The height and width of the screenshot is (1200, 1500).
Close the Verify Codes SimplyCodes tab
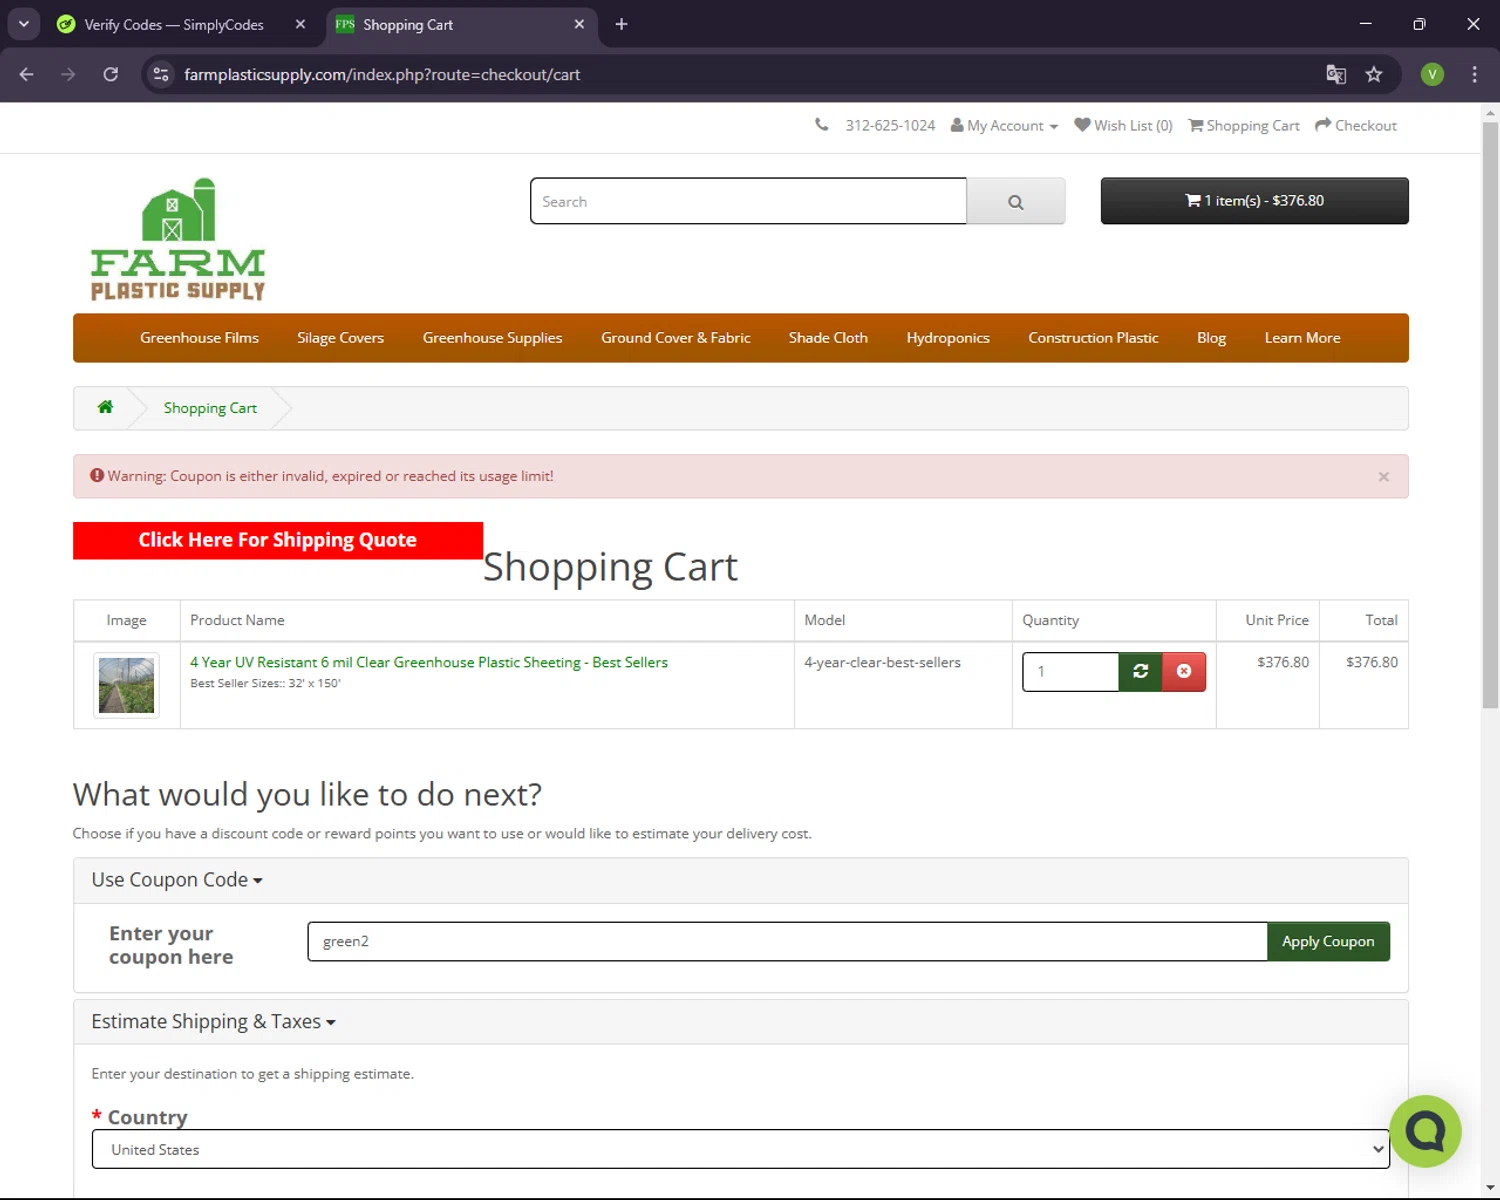[300, 24]
